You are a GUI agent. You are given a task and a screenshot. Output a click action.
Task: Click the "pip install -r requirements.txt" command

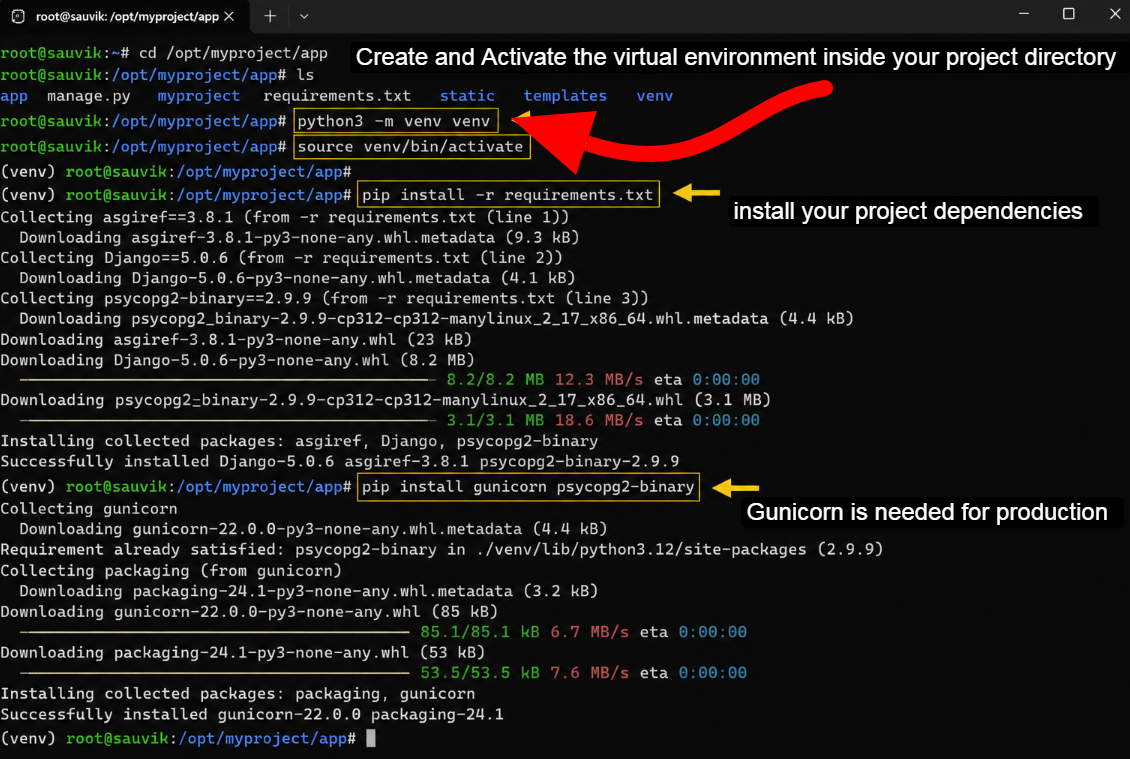coord(508,195)
